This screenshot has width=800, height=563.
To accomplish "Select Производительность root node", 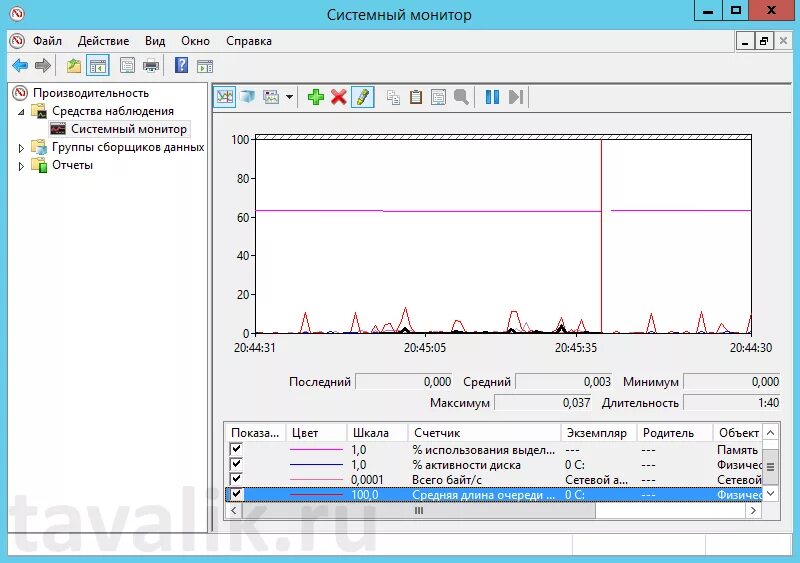I will point(91,93).
